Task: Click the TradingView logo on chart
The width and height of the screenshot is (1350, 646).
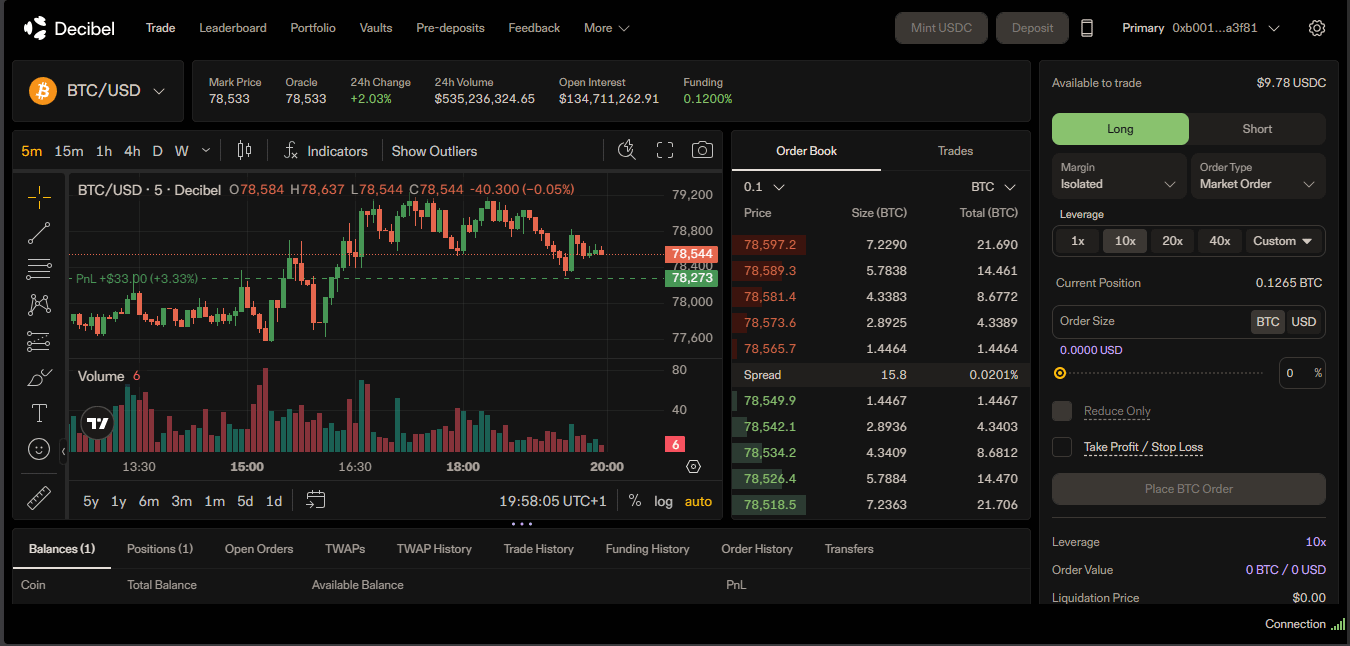Action: tap(97, 424)
